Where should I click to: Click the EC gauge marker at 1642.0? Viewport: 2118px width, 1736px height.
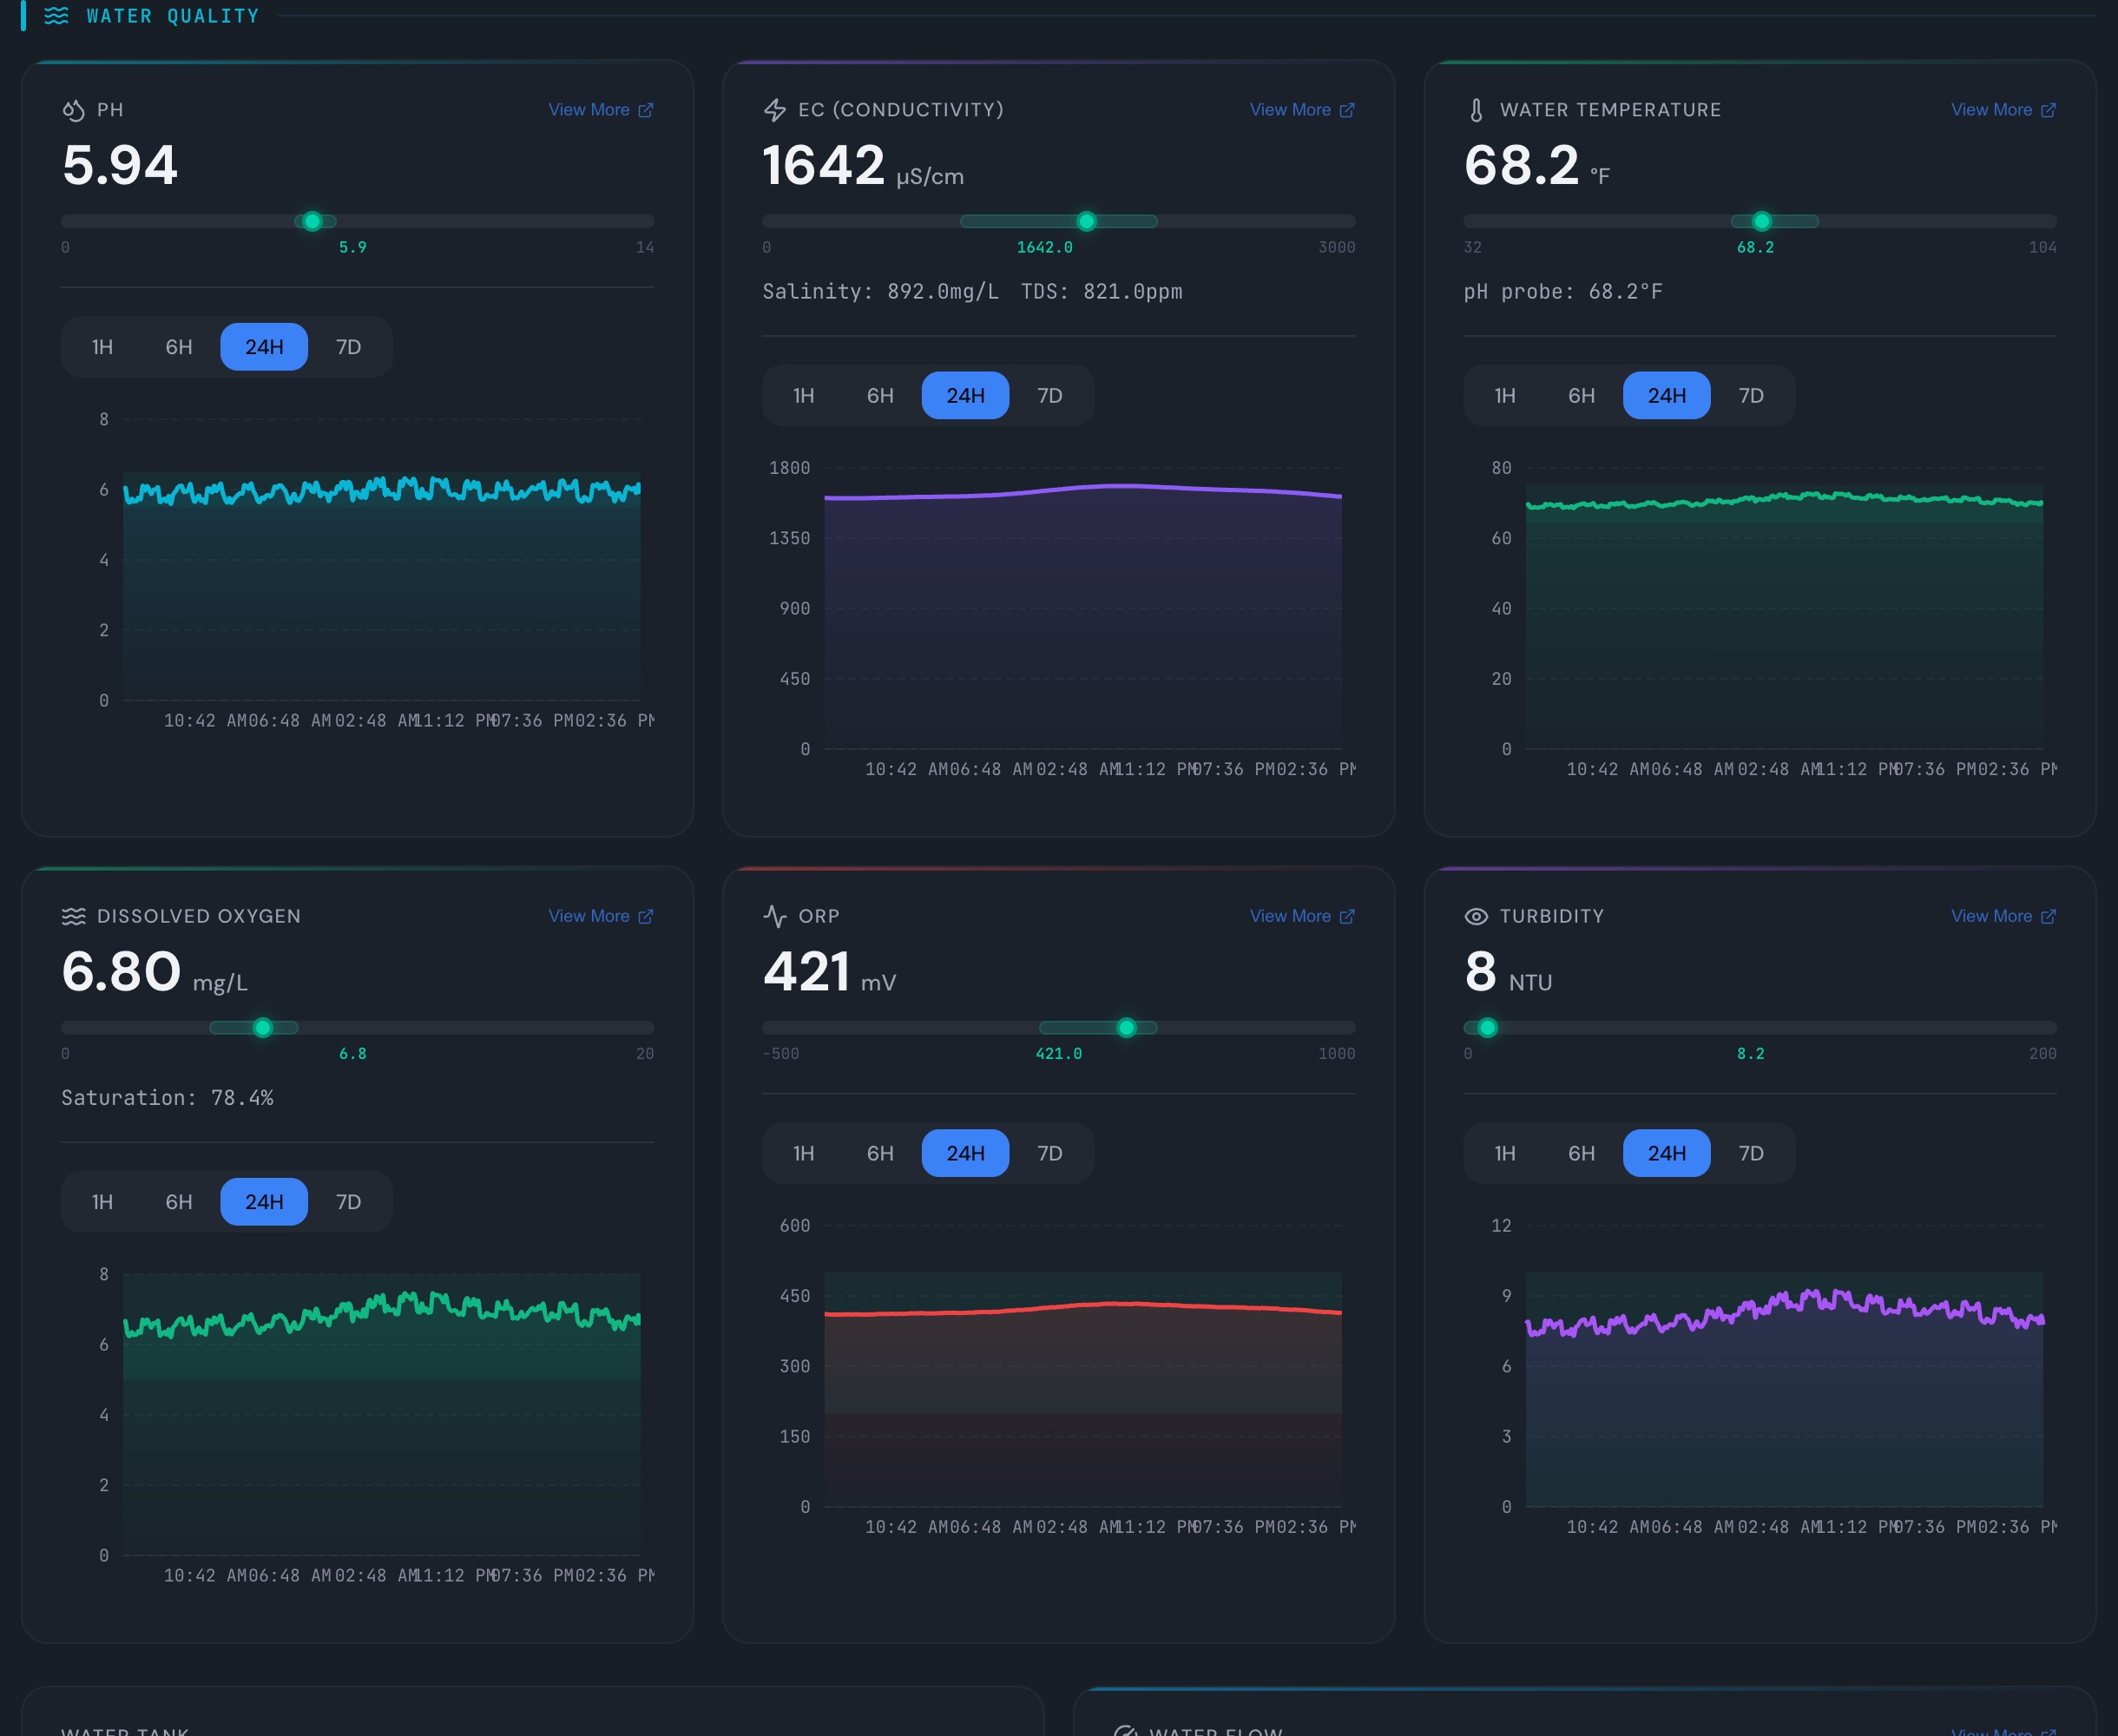click(x=1086, y=221)
